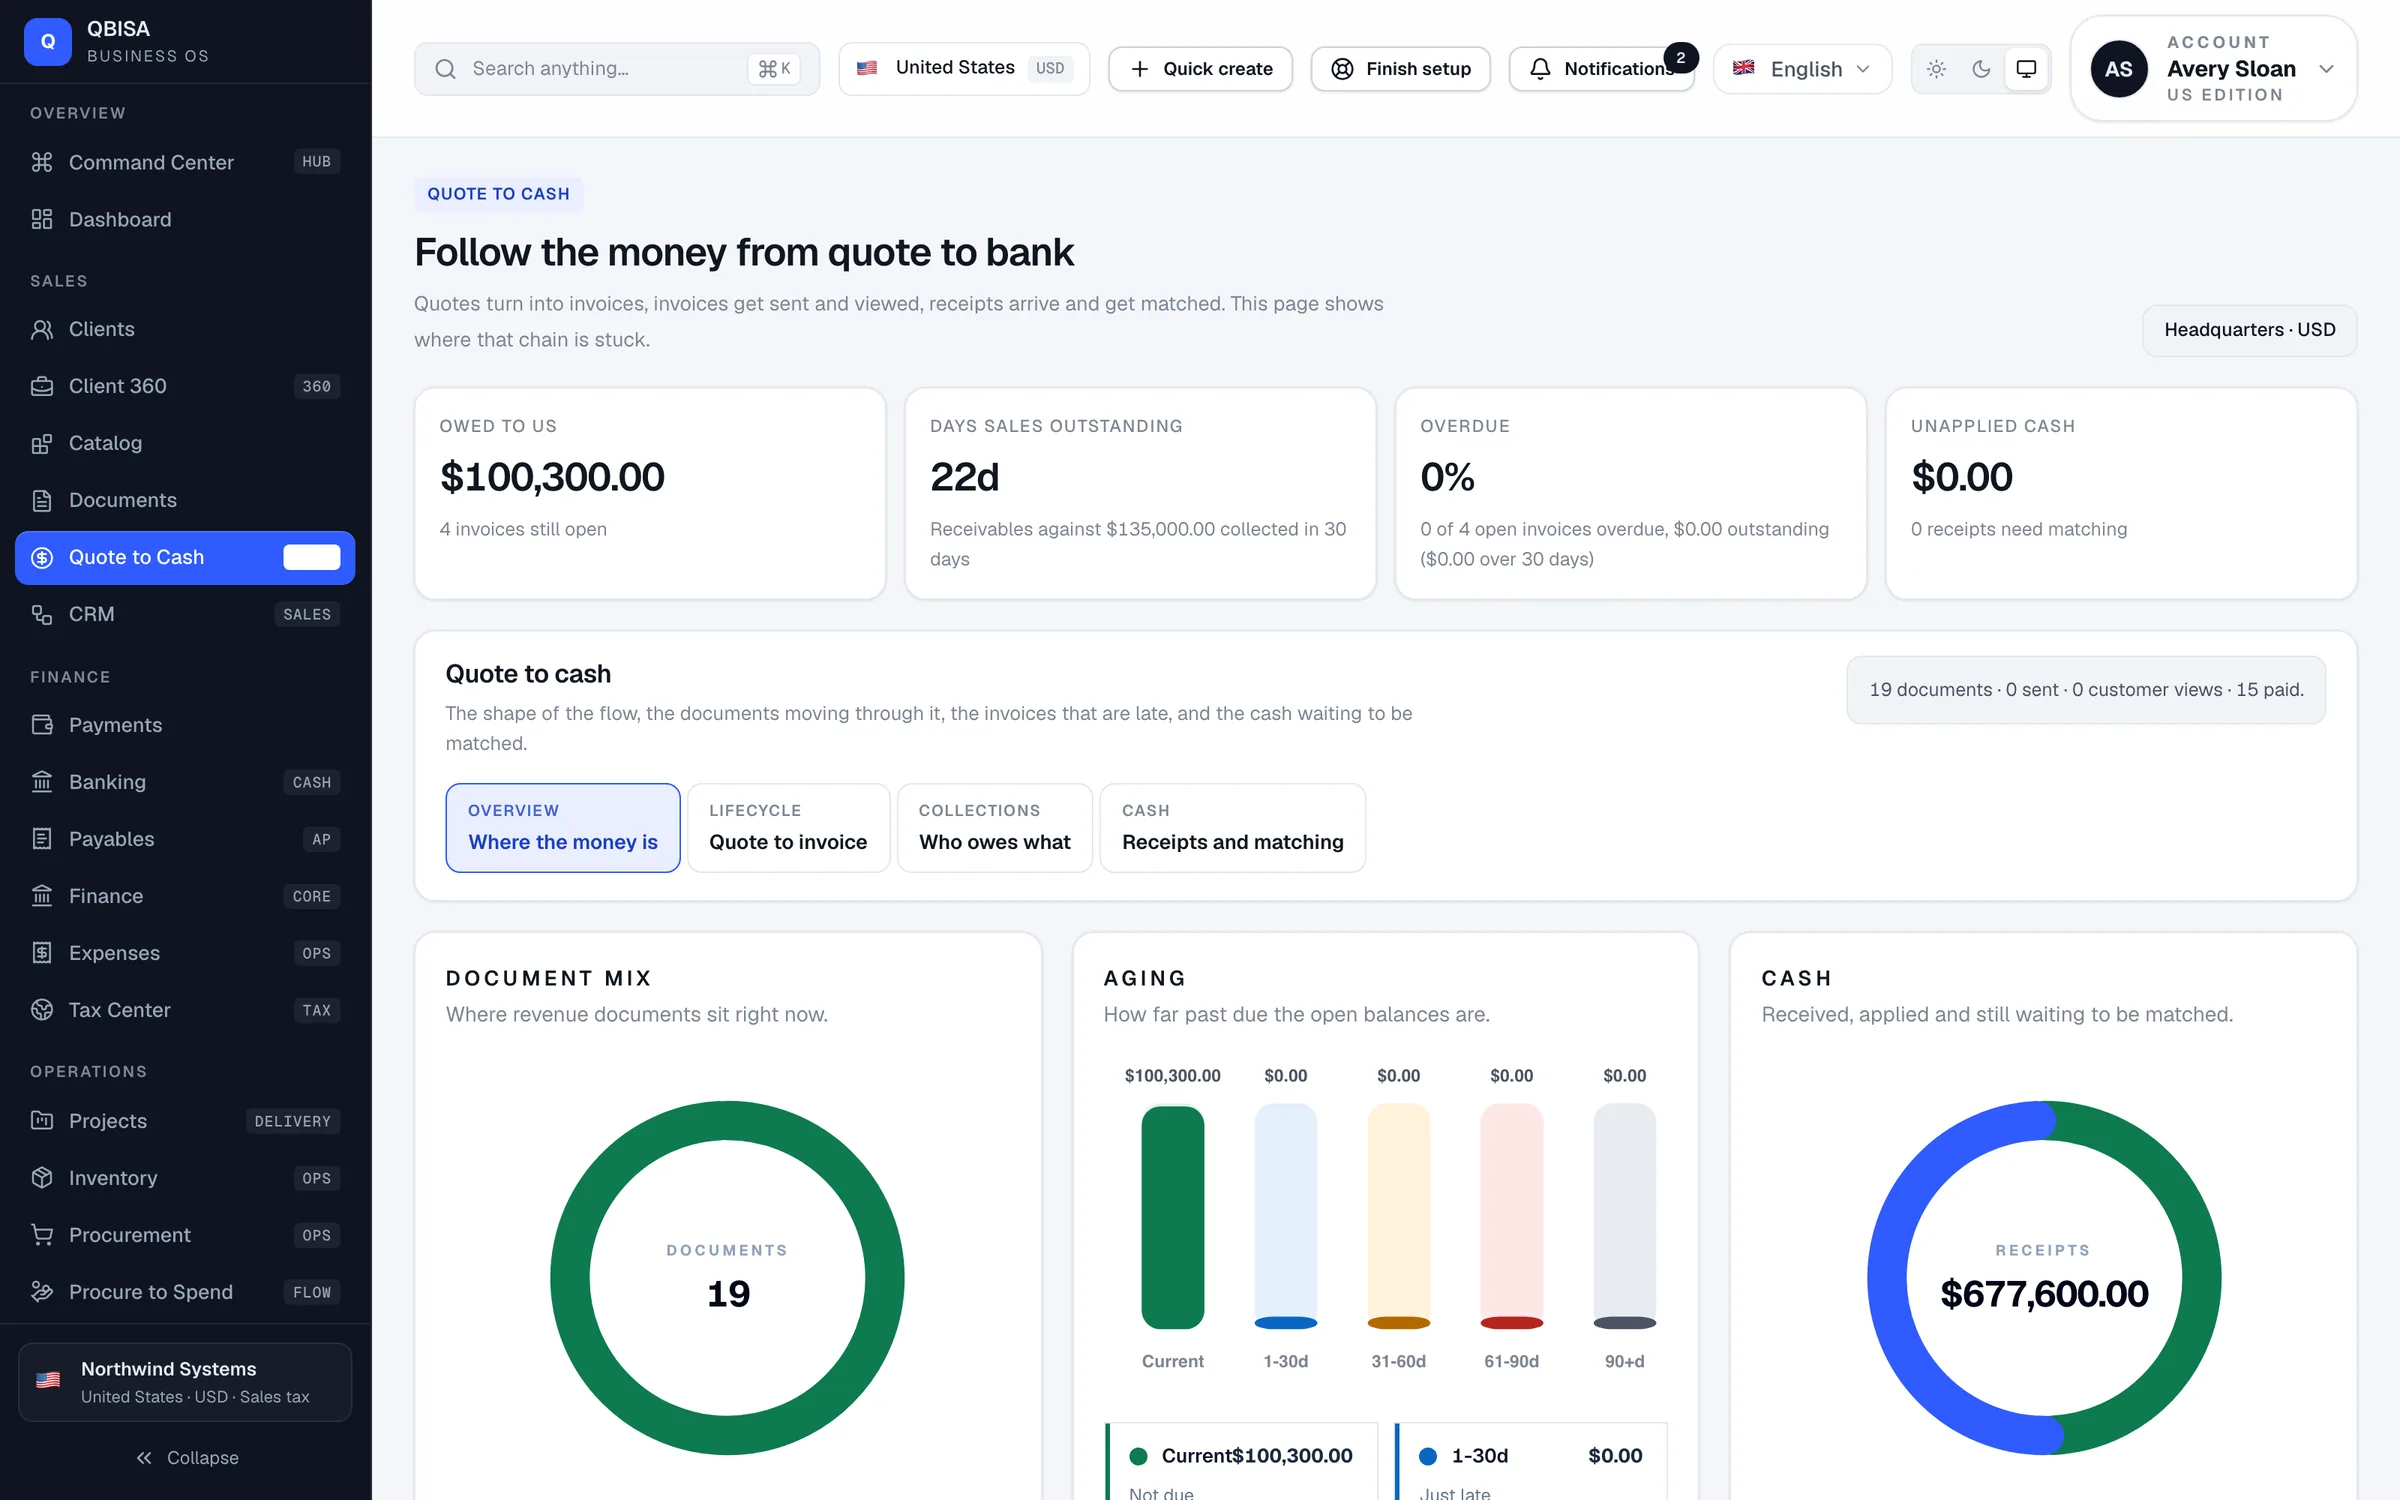Click the Dashboard grid icon

click(42, 219)
